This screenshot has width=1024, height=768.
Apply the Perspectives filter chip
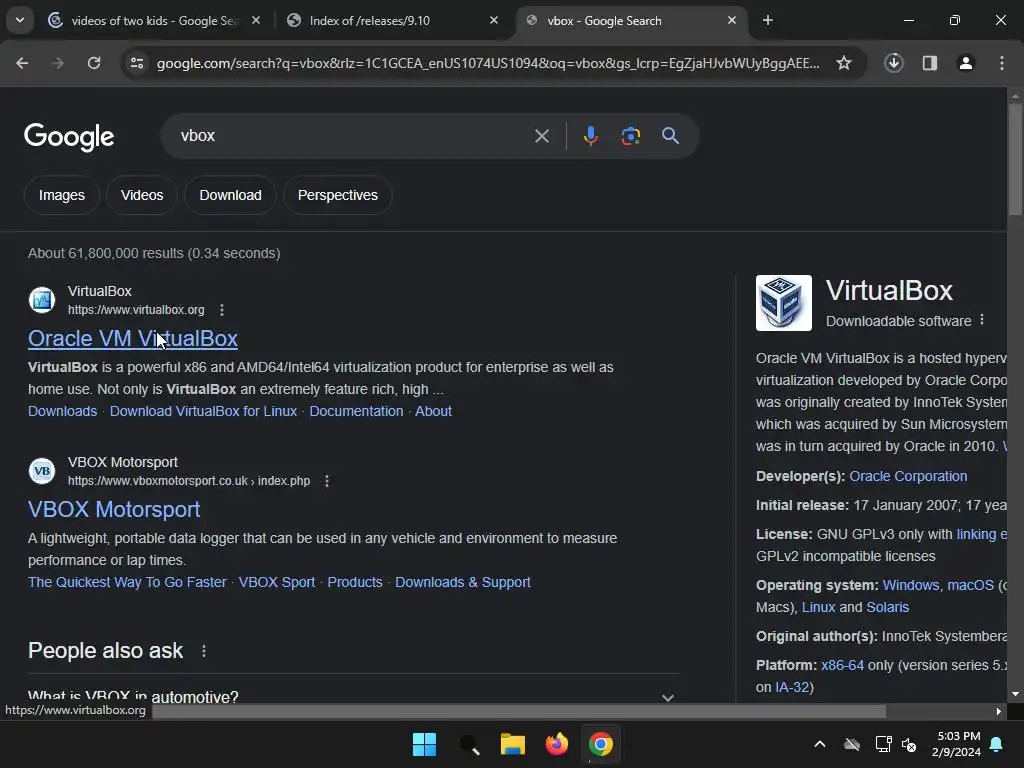338,195
